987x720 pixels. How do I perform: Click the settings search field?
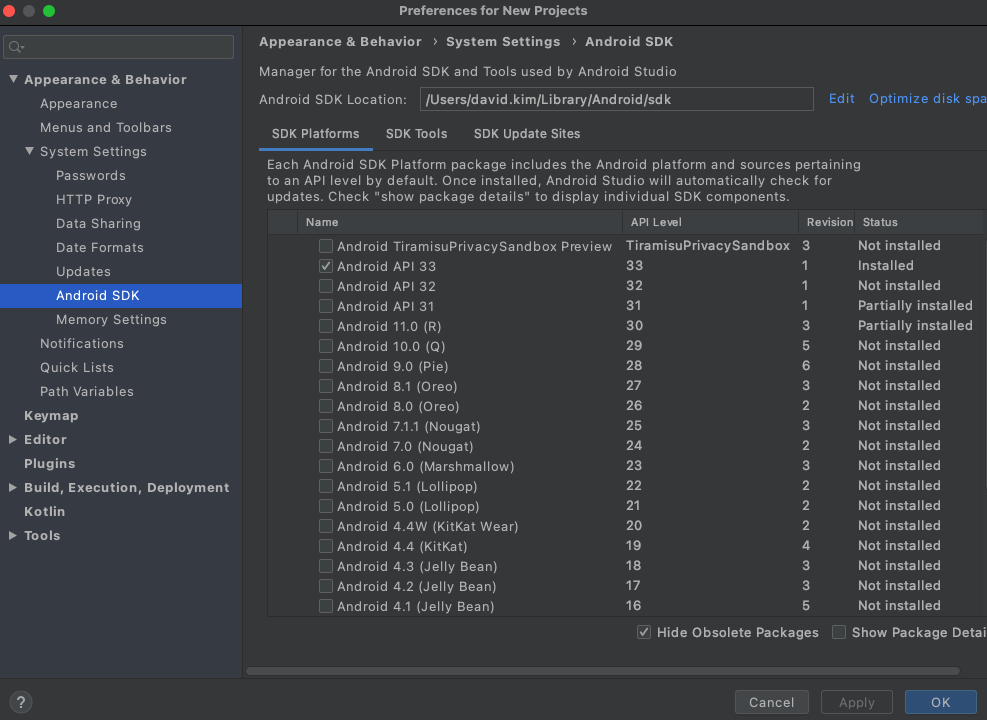tap(118, 47)
